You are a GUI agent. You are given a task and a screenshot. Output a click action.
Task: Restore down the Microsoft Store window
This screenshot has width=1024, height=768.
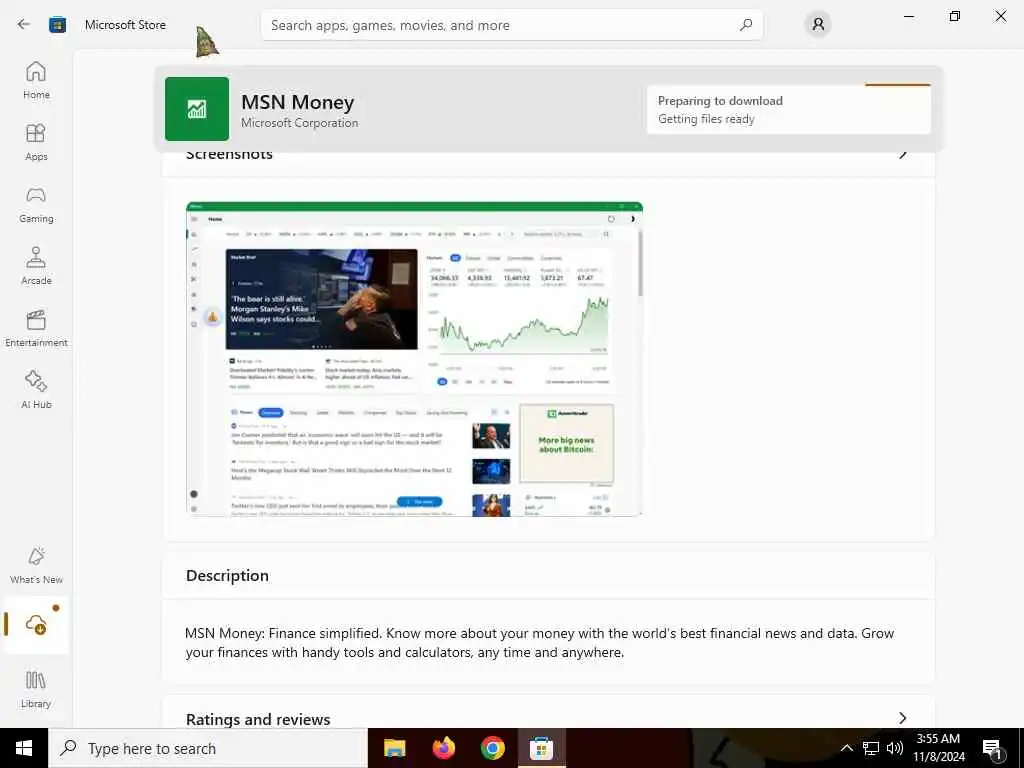coord(955,16)
